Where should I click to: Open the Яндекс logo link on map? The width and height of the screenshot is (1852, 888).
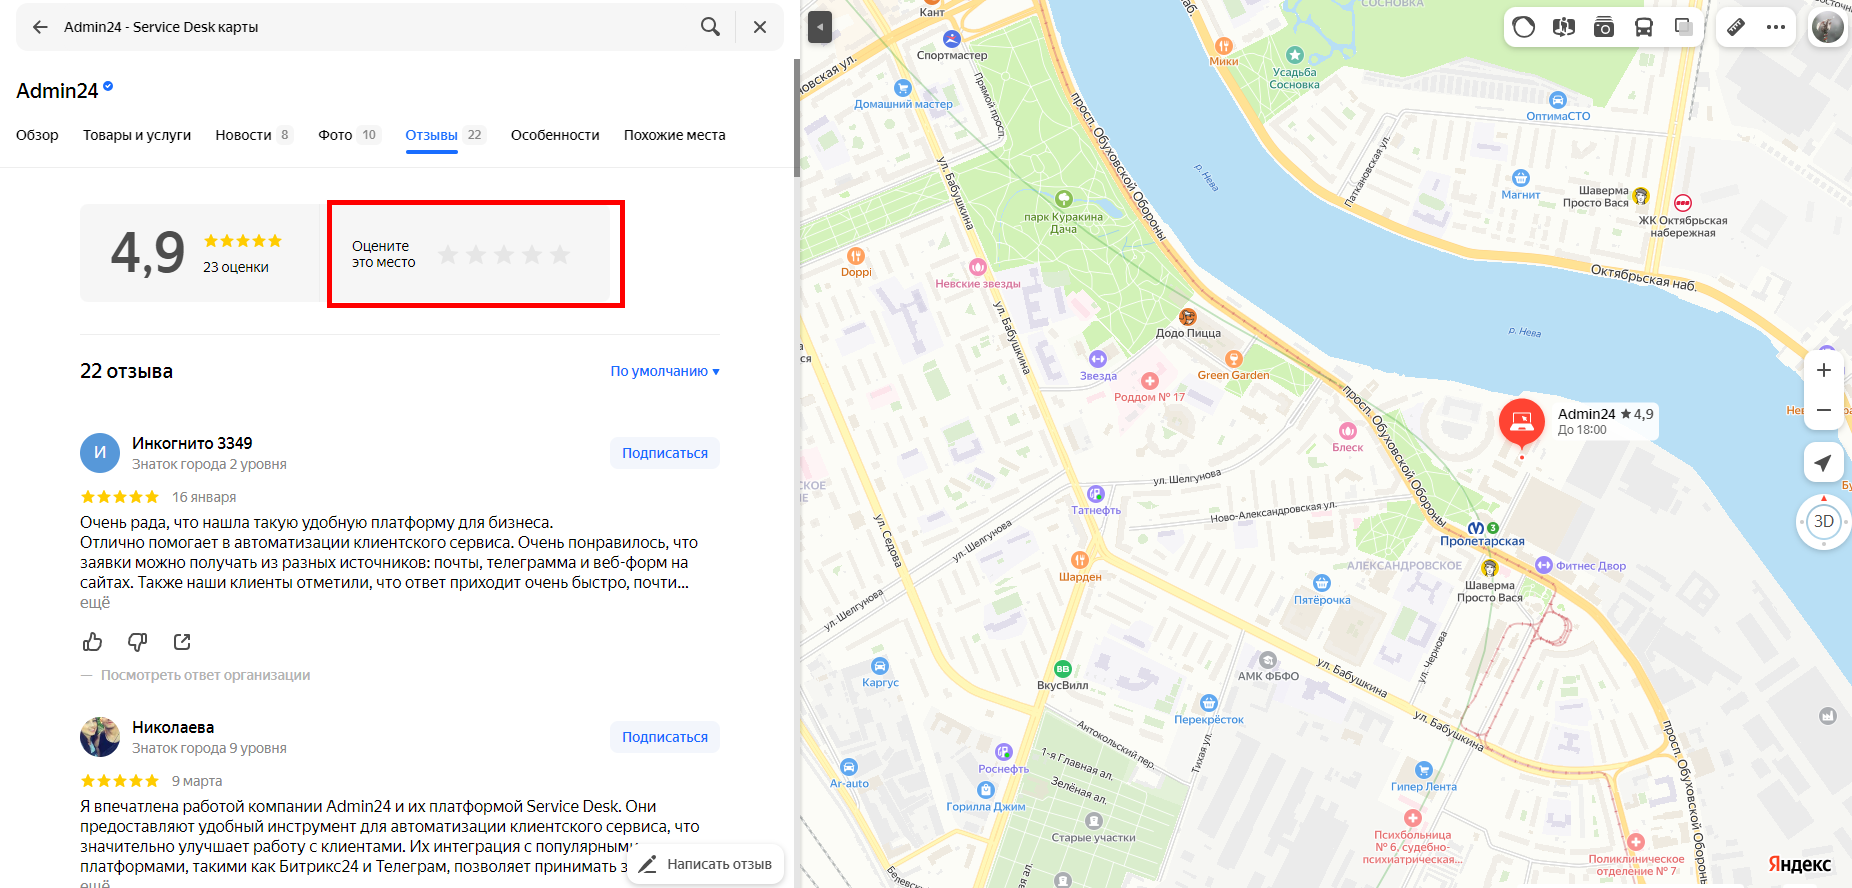(1799, 864)
